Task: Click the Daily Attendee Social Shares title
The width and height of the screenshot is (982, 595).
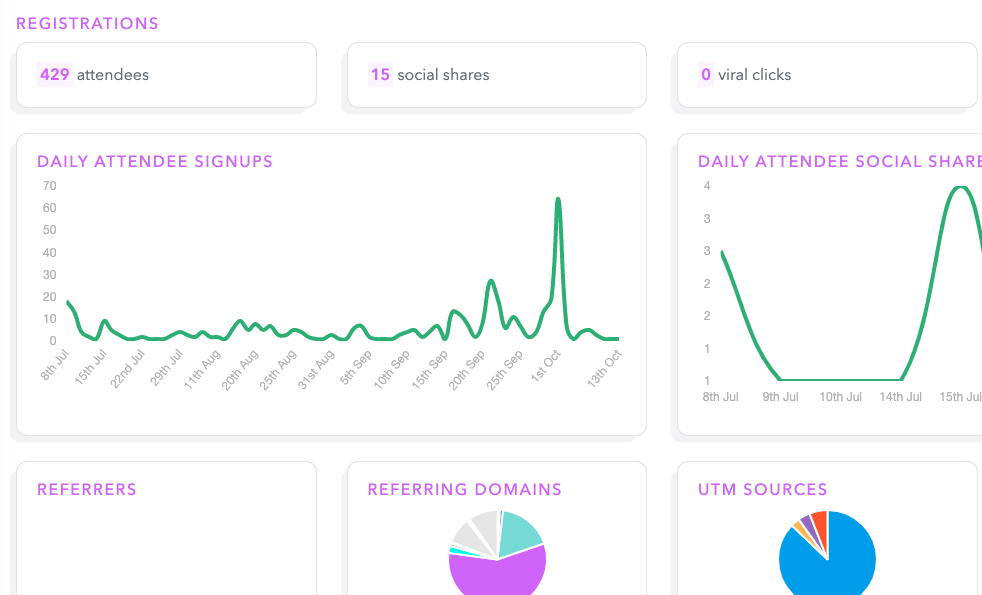Action: tap(838, 161)
